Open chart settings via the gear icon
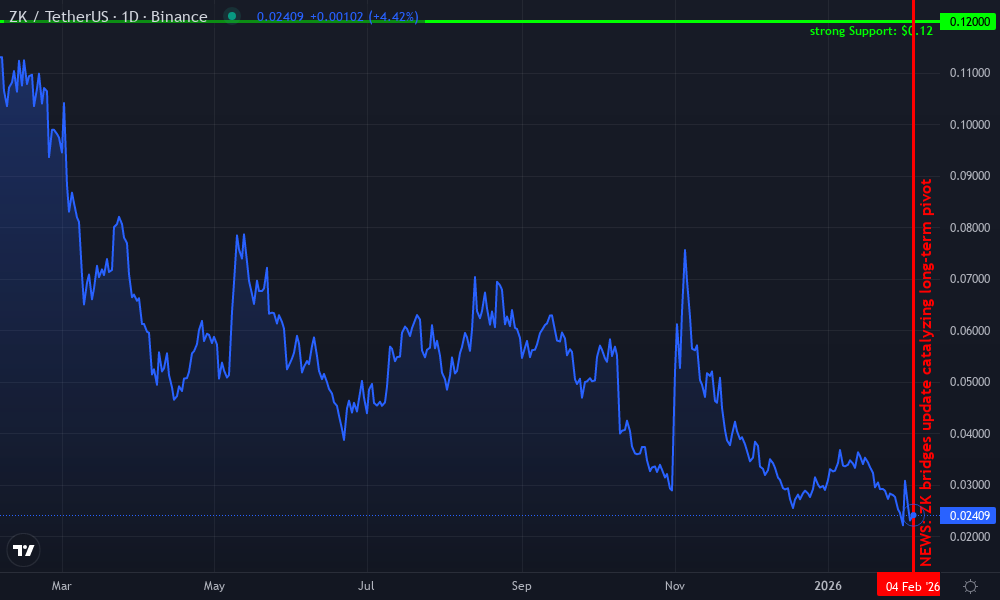Screen dimensions: 1000x600 coord(968,587)
